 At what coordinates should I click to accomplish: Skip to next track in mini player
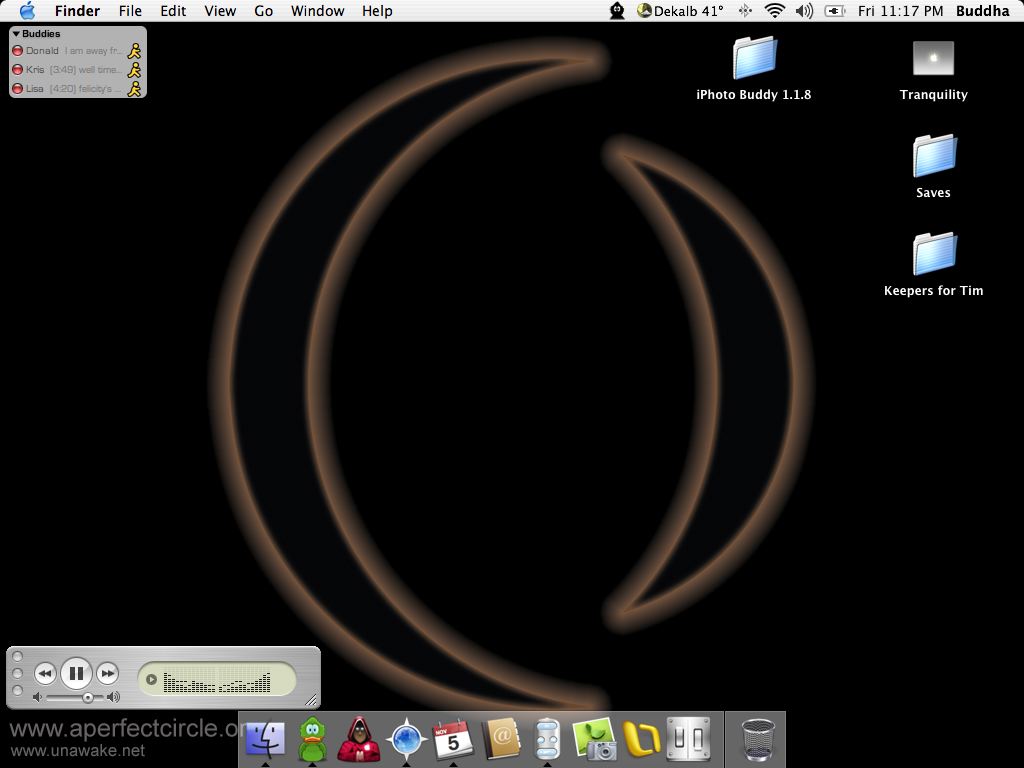click(x=107, y=673)
